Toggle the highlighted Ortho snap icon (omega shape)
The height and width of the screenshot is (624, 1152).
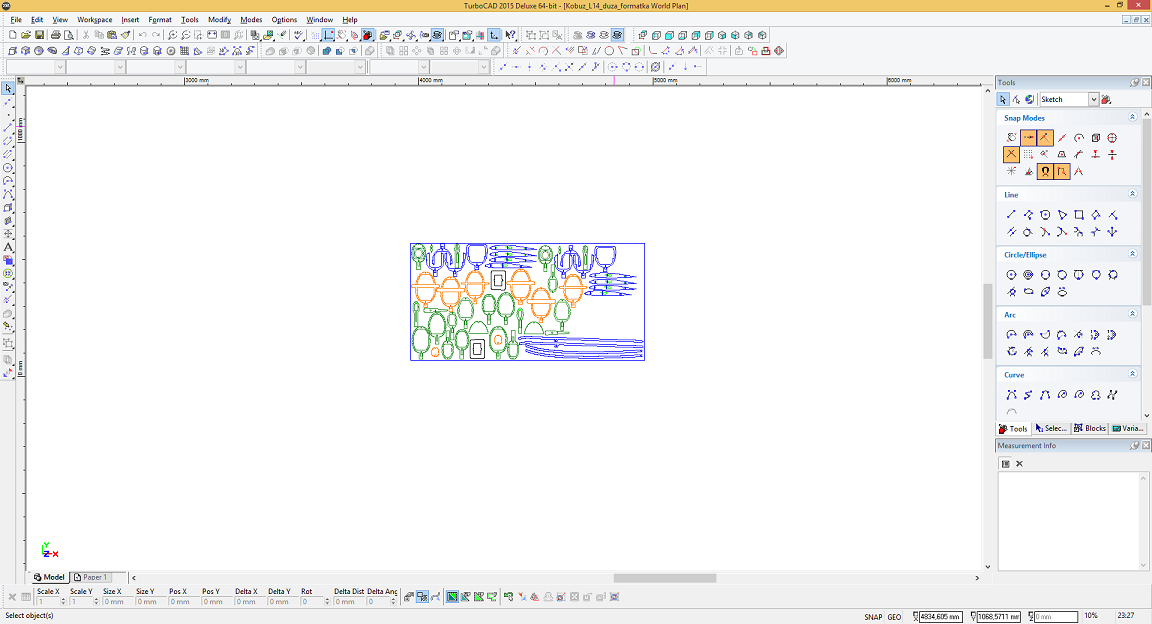(1045, 171)
